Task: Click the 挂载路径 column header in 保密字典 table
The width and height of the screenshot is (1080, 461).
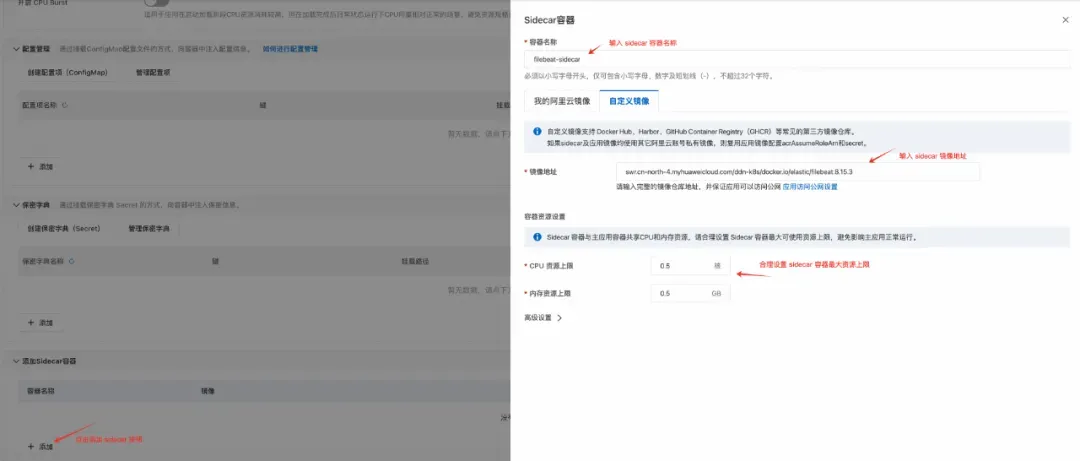Action: pyautogui.click(x=415, y=261)
